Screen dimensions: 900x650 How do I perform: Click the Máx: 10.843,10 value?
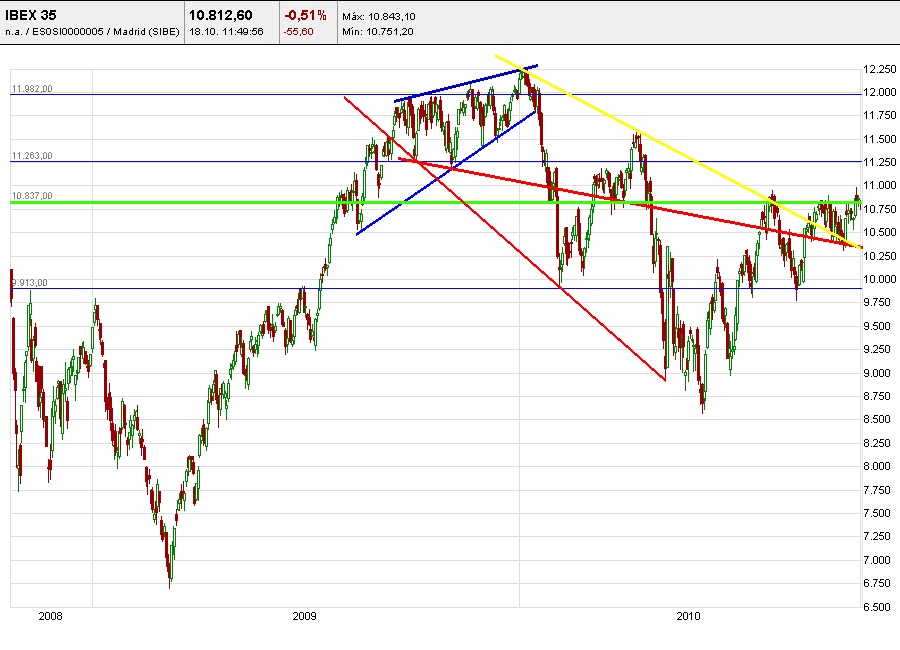[x=379, y=17]
